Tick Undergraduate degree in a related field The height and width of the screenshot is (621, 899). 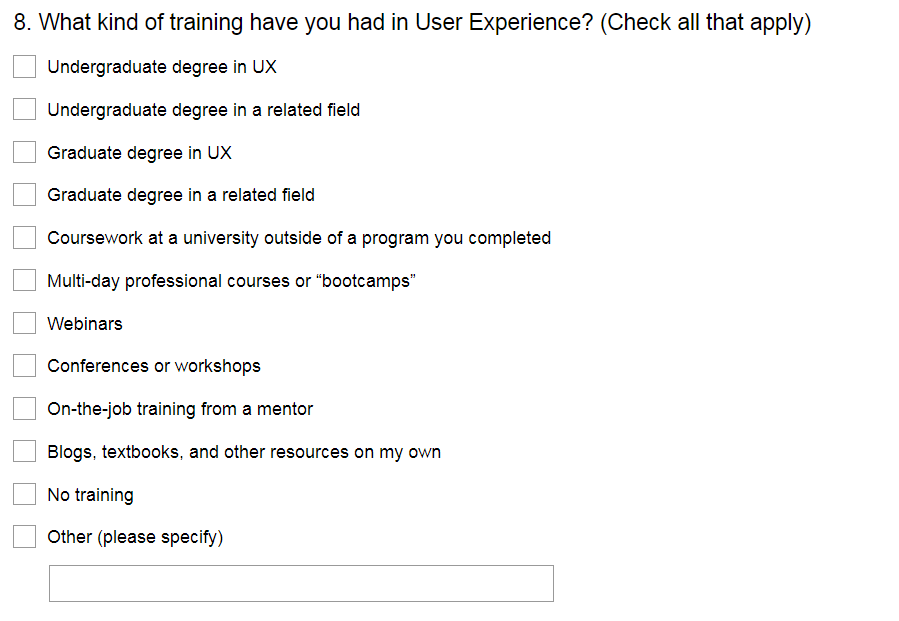pos(25,110)
